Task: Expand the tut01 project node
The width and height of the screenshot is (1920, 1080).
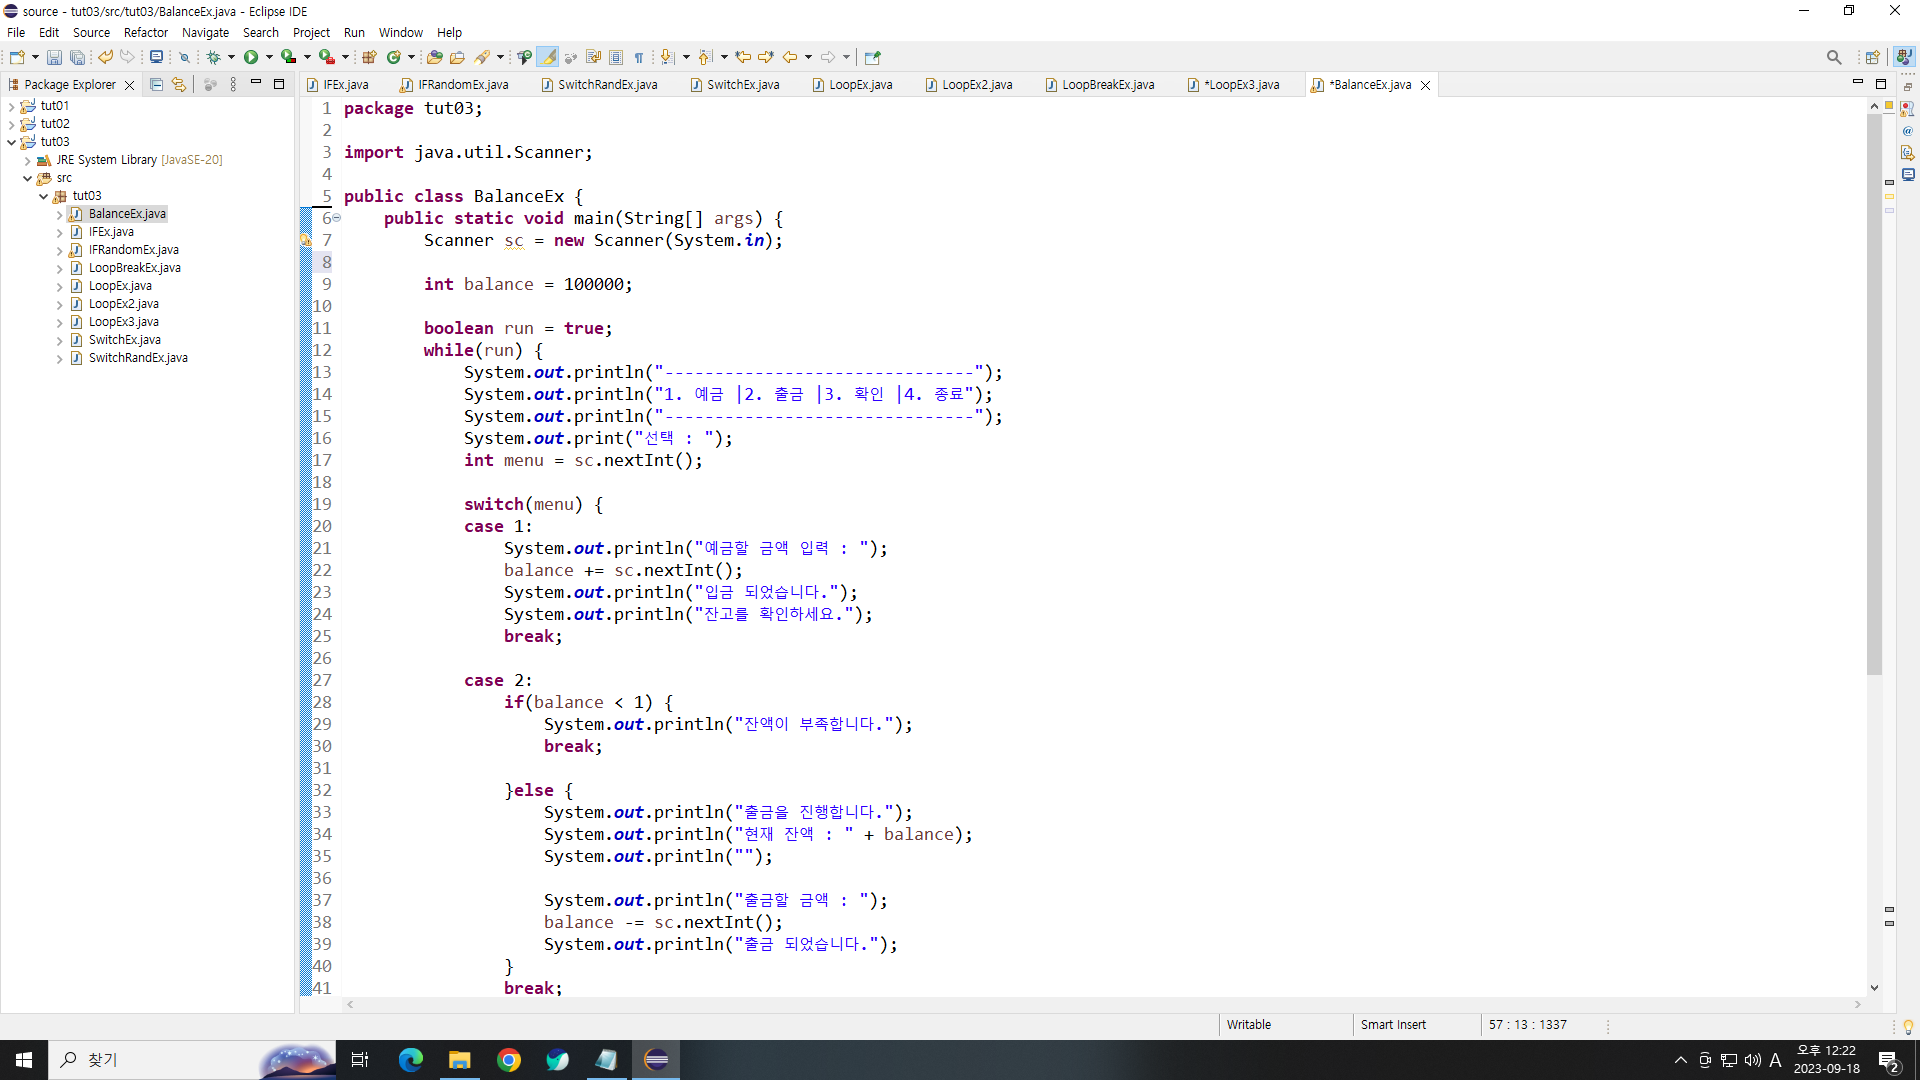Action: click(x=11, y=106)
